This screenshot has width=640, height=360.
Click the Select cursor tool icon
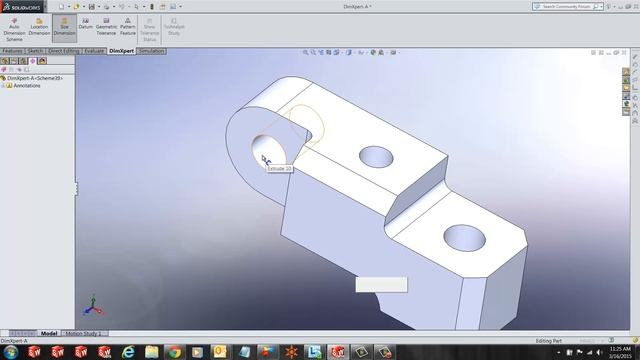click(136, 7)
